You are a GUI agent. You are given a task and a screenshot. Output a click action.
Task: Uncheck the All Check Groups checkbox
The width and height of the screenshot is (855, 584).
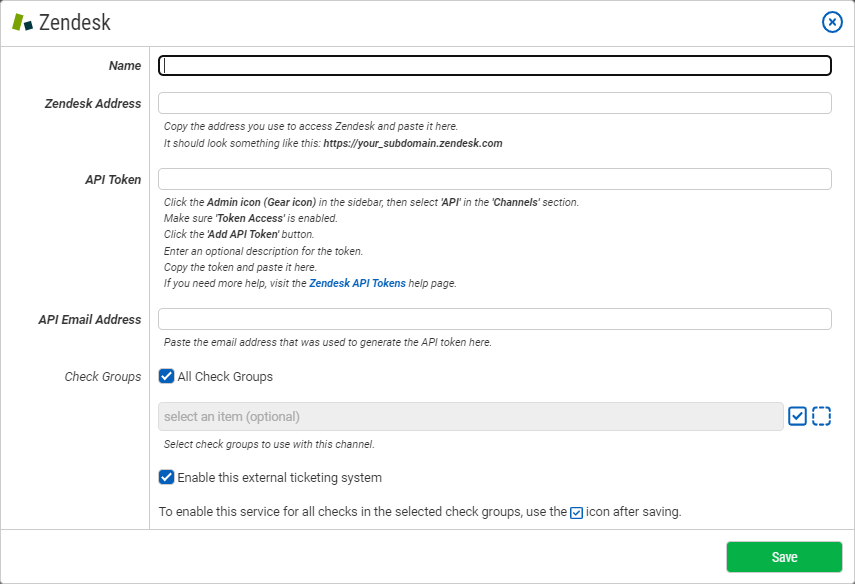pyautogui.click(x=166, y=376)
